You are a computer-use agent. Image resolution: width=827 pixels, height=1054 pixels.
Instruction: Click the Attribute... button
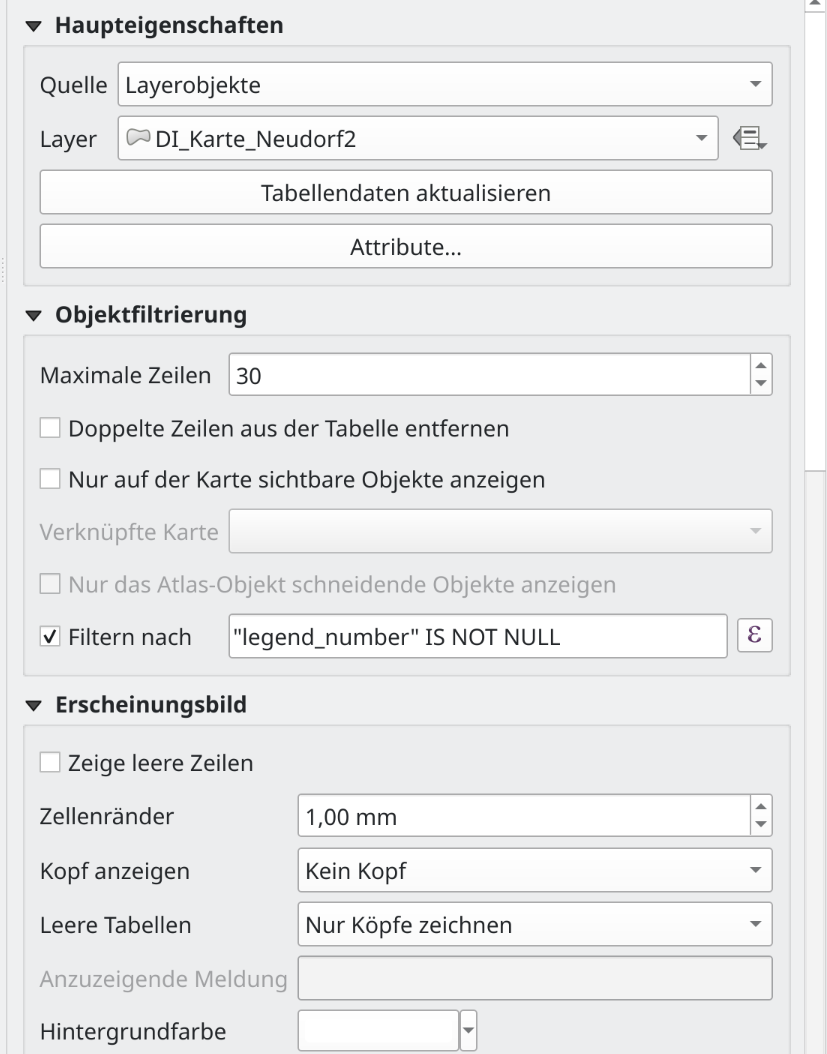(406, 246)
